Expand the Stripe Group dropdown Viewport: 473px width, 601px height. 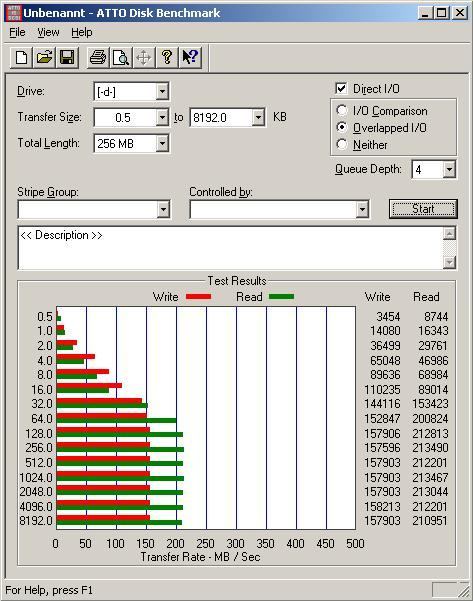pyautogui.click(x=163, y=209)
